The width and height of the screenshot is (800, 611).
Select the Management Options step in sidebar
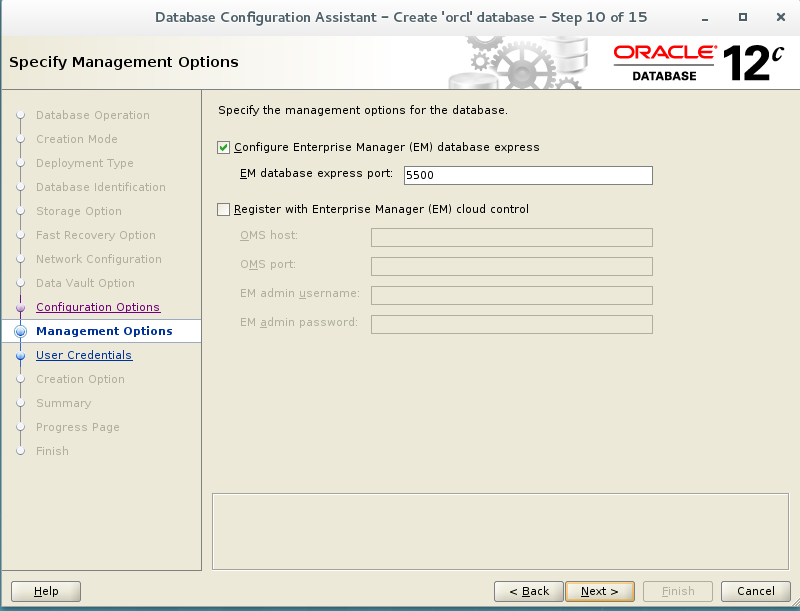[x=104, y=331]
